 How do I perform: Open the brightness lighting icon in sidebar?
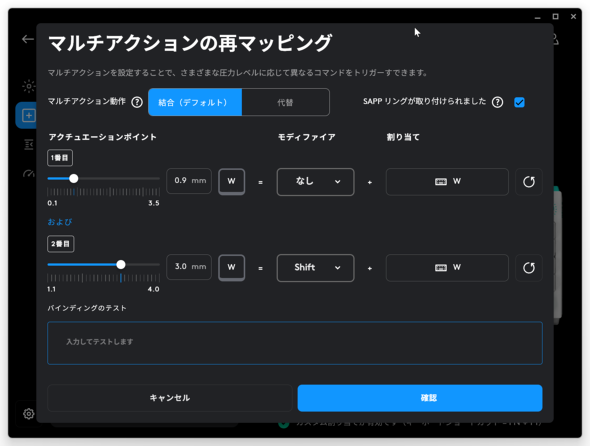(29, 86)
